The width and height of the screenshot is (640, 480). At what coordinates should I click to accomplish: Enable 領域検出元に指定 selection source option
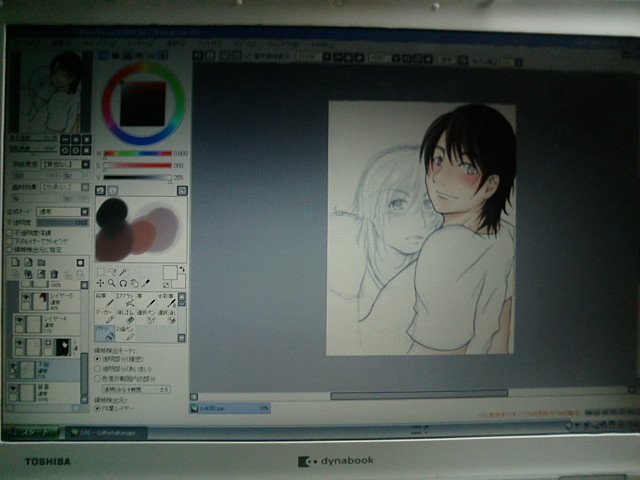point(10,249)
